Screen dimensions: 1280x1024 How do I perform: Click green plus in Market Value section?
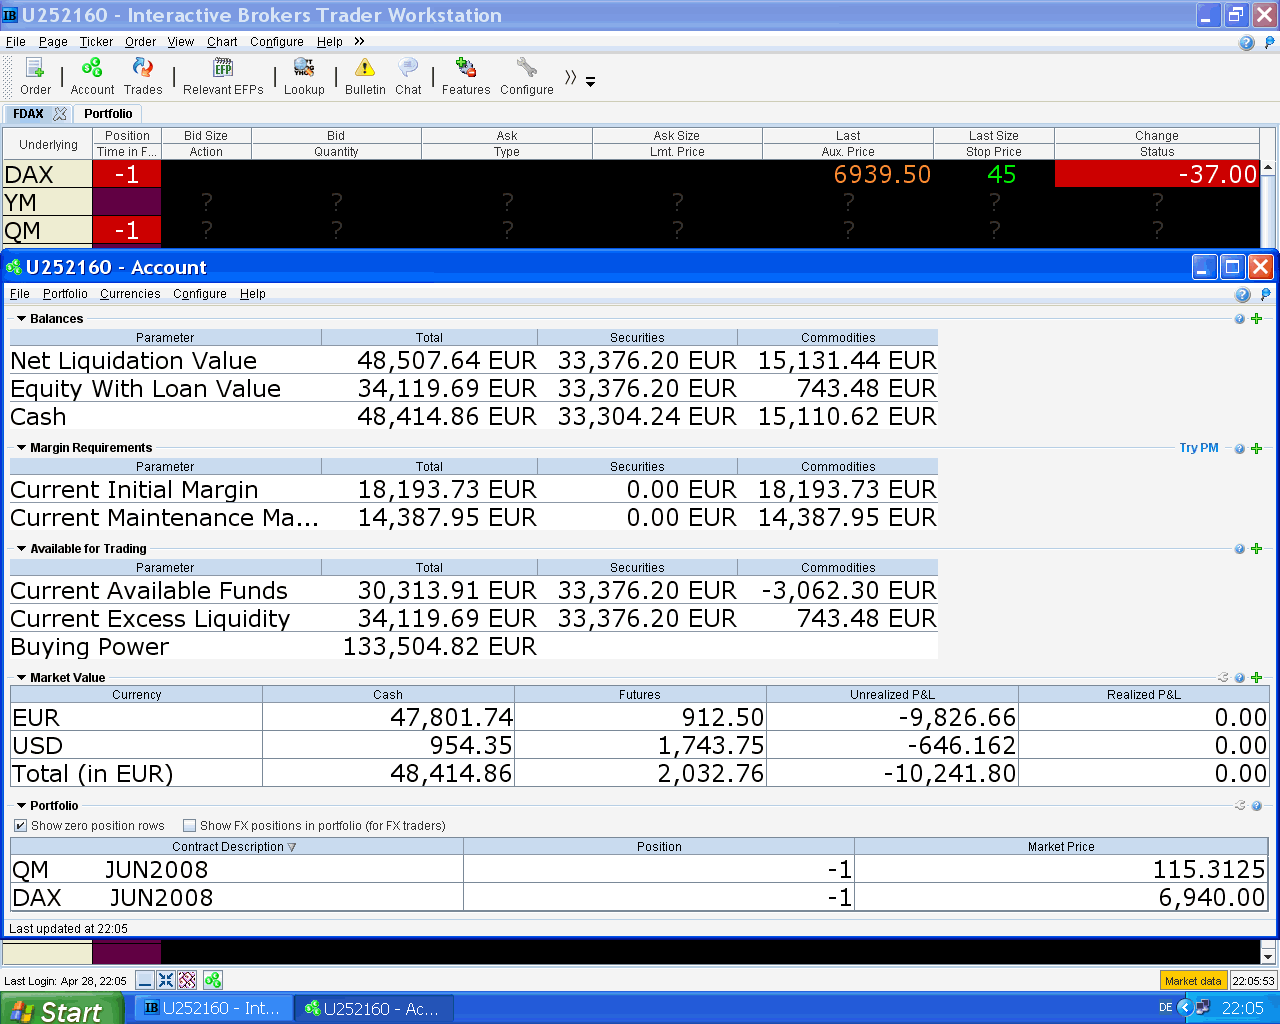coord(1257,678)
